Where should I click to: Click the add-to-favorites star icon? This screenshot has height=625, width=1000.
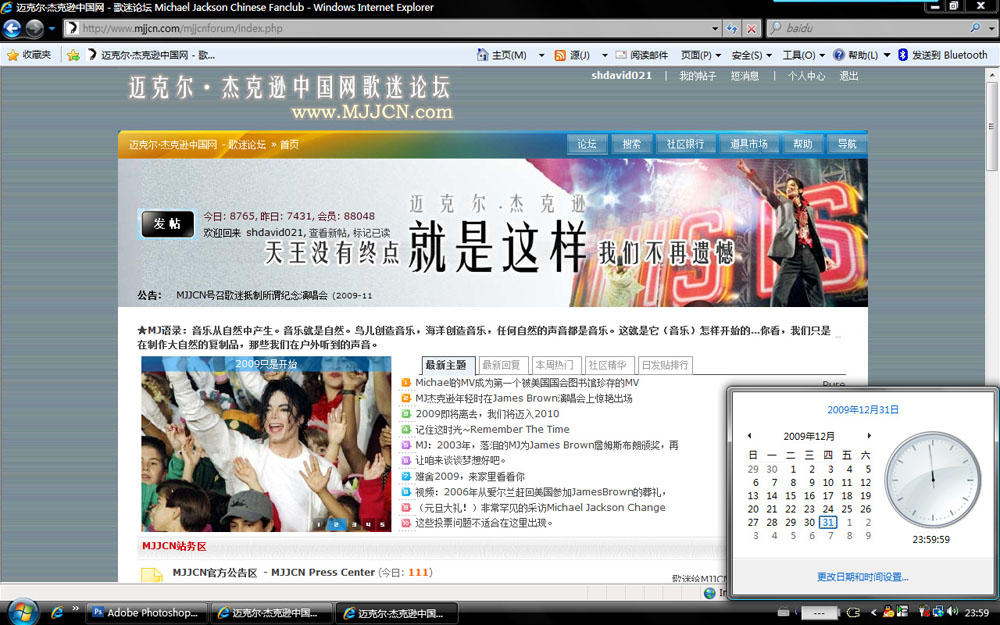tap(73, 55)
